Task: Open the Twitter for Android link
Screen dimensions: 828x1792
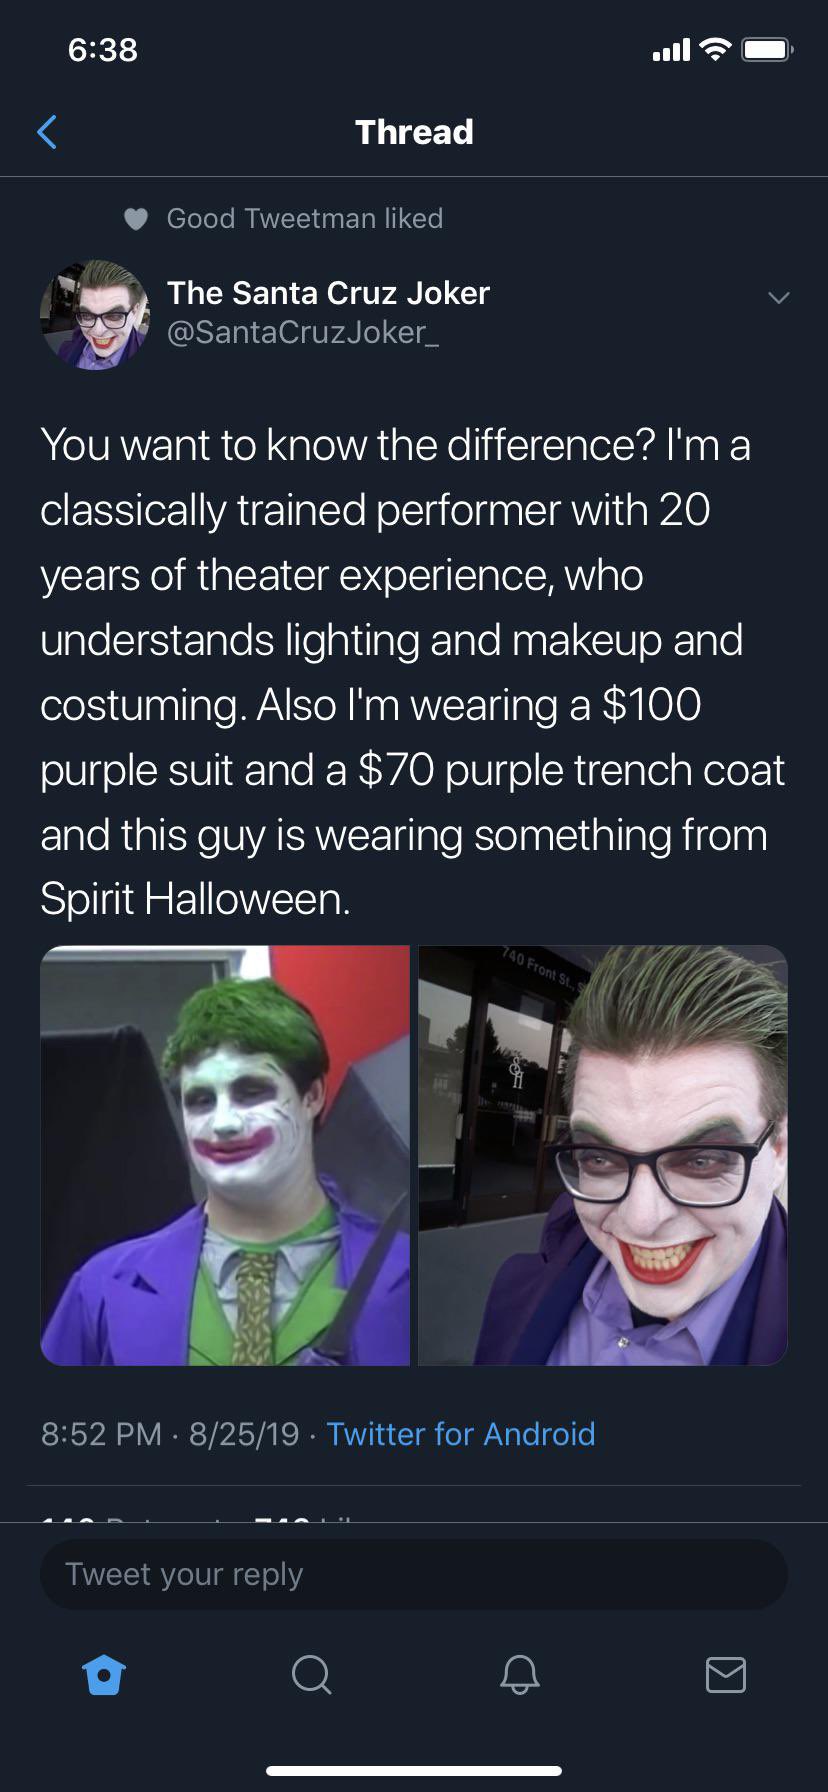Action: coord(461,1434)
